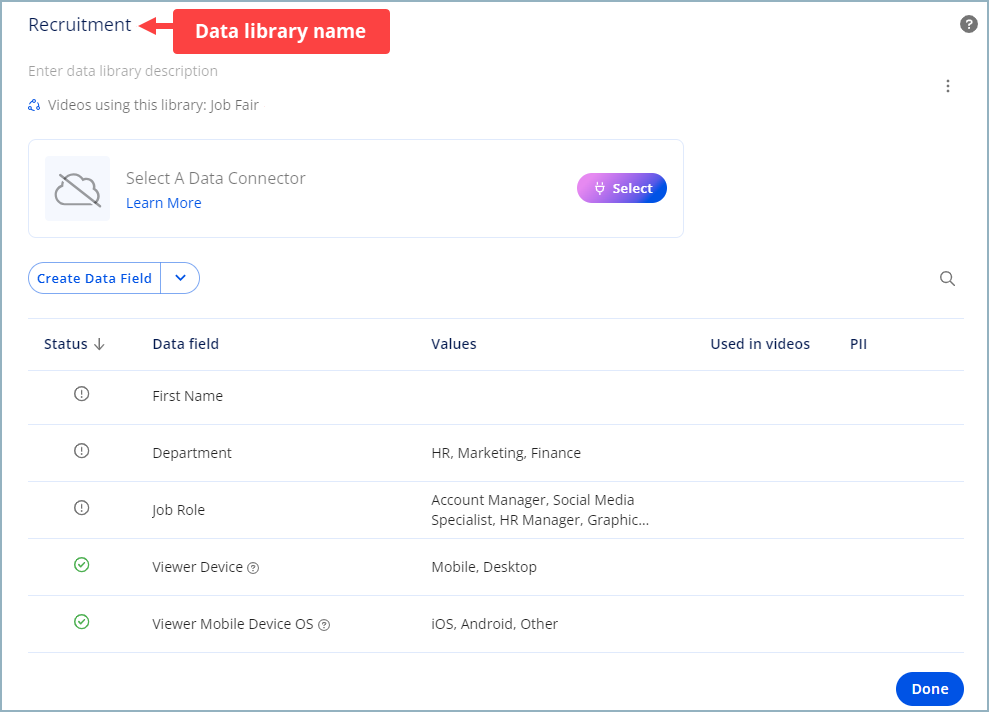Screen dimensions: 989x712
Task: Click the search icon above the data table
Action: (x=947, y=278)
